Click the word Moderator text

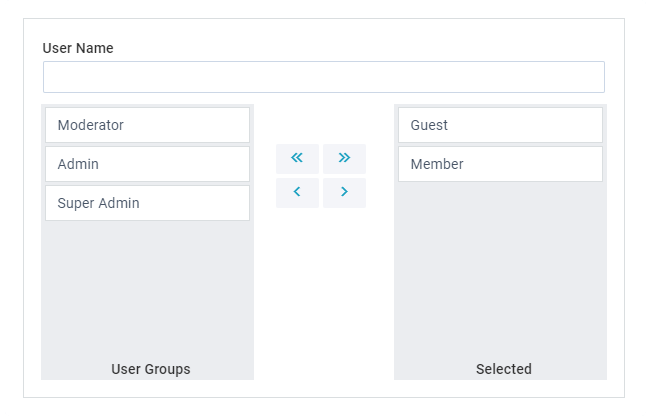[90, 125]
